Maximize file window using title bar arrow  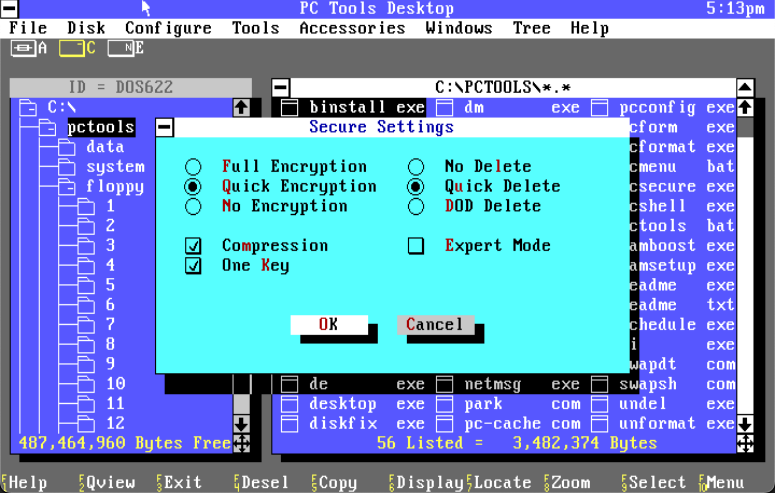click(745, 88)
